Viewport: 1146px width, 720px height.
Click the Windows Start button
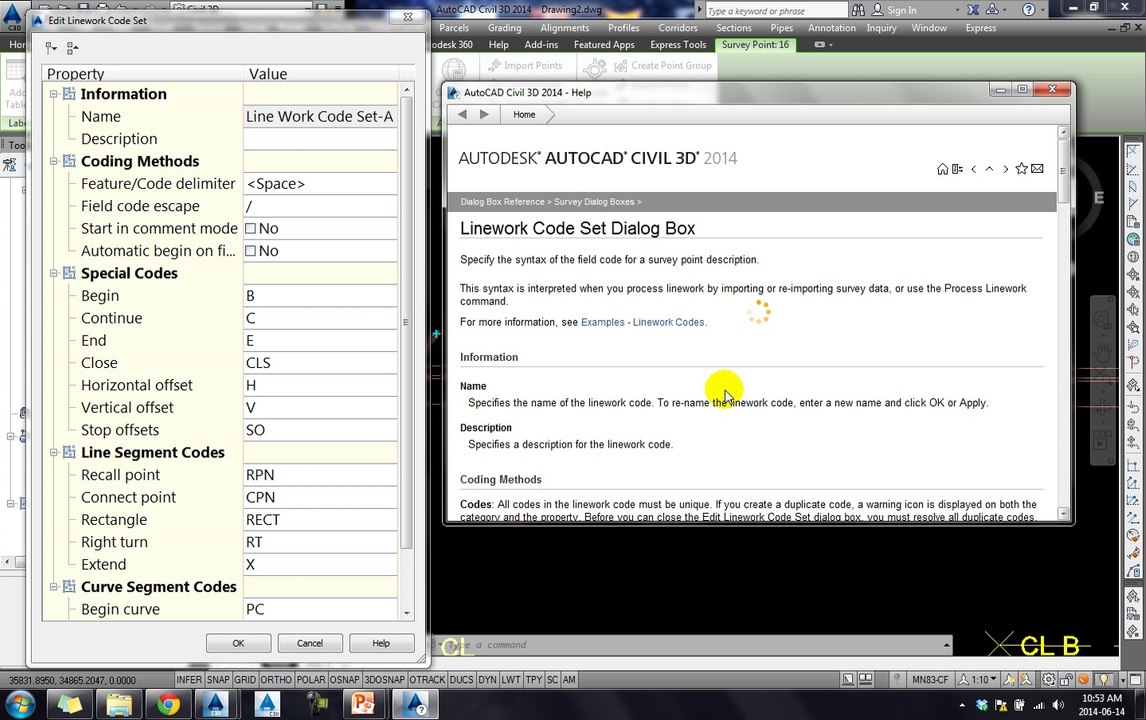coord(19,705)
